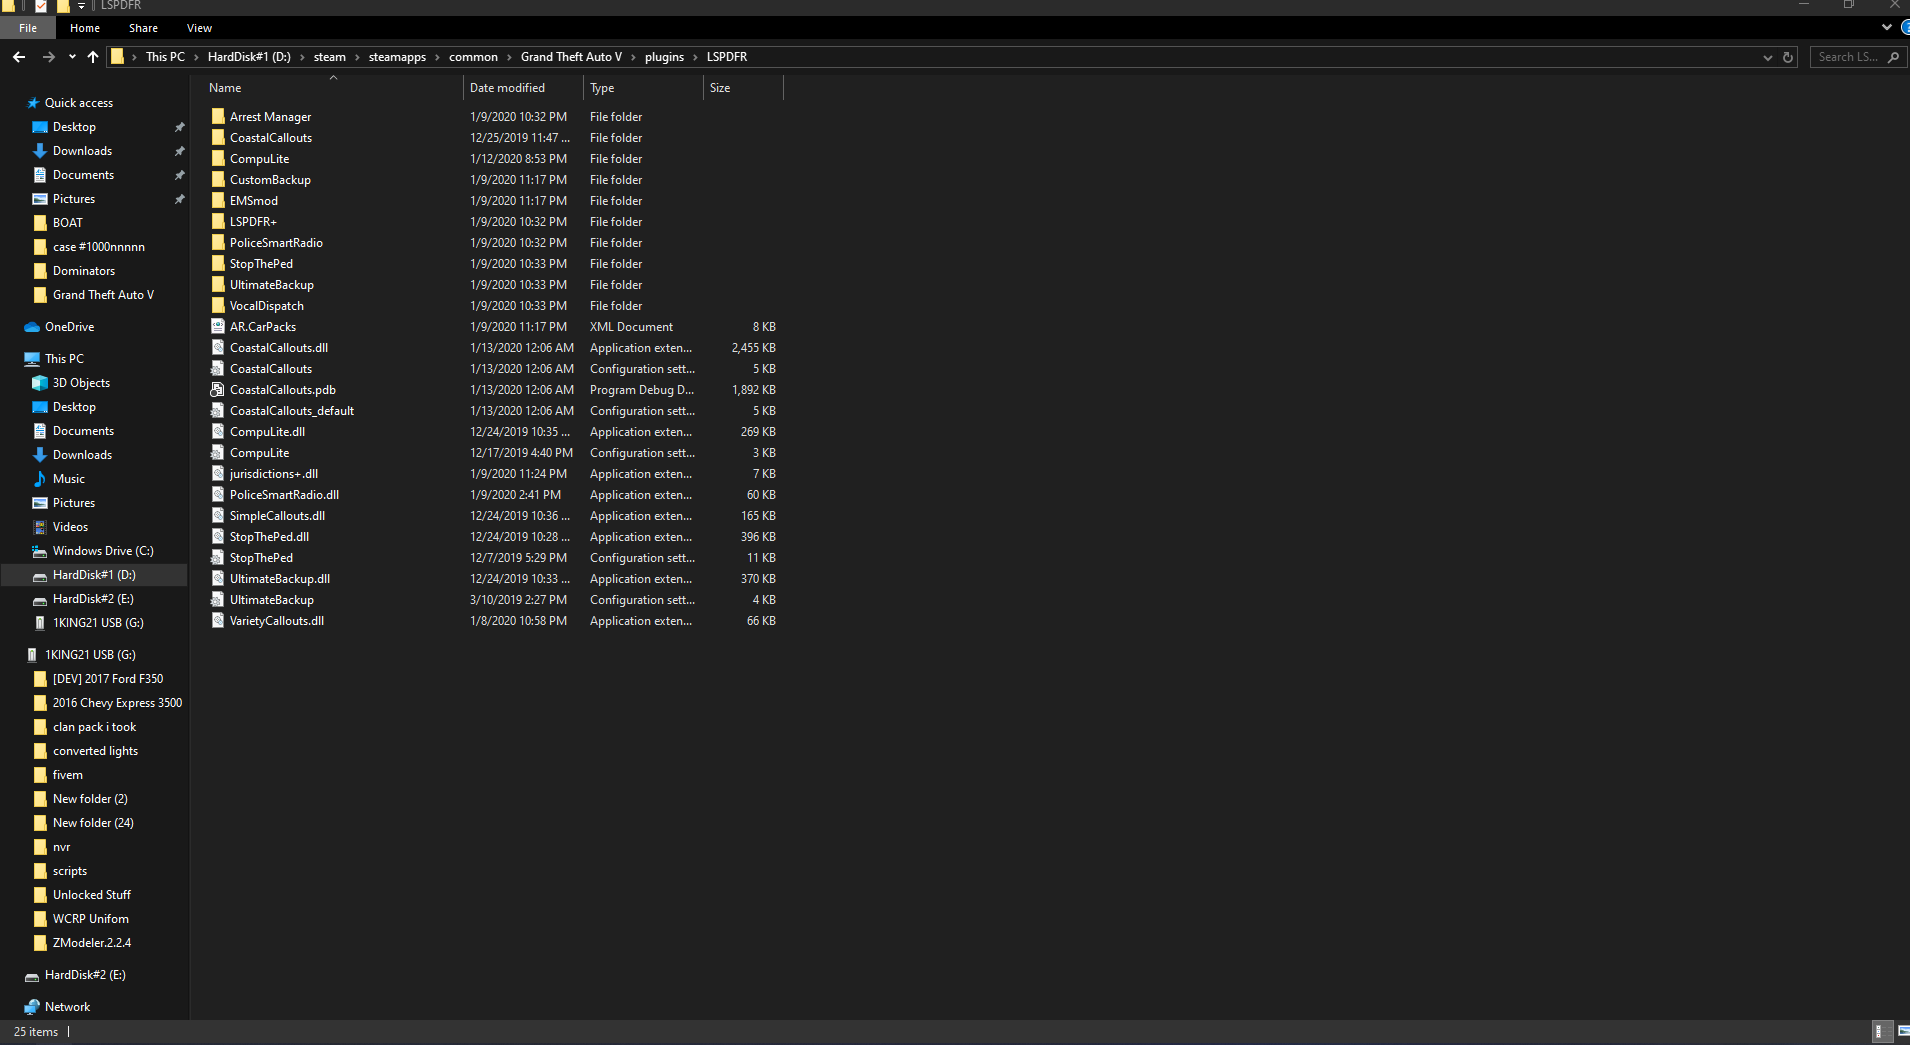1910x1045 pixels.
Task: Go up one folder level
Action: (x=93, y=57)
